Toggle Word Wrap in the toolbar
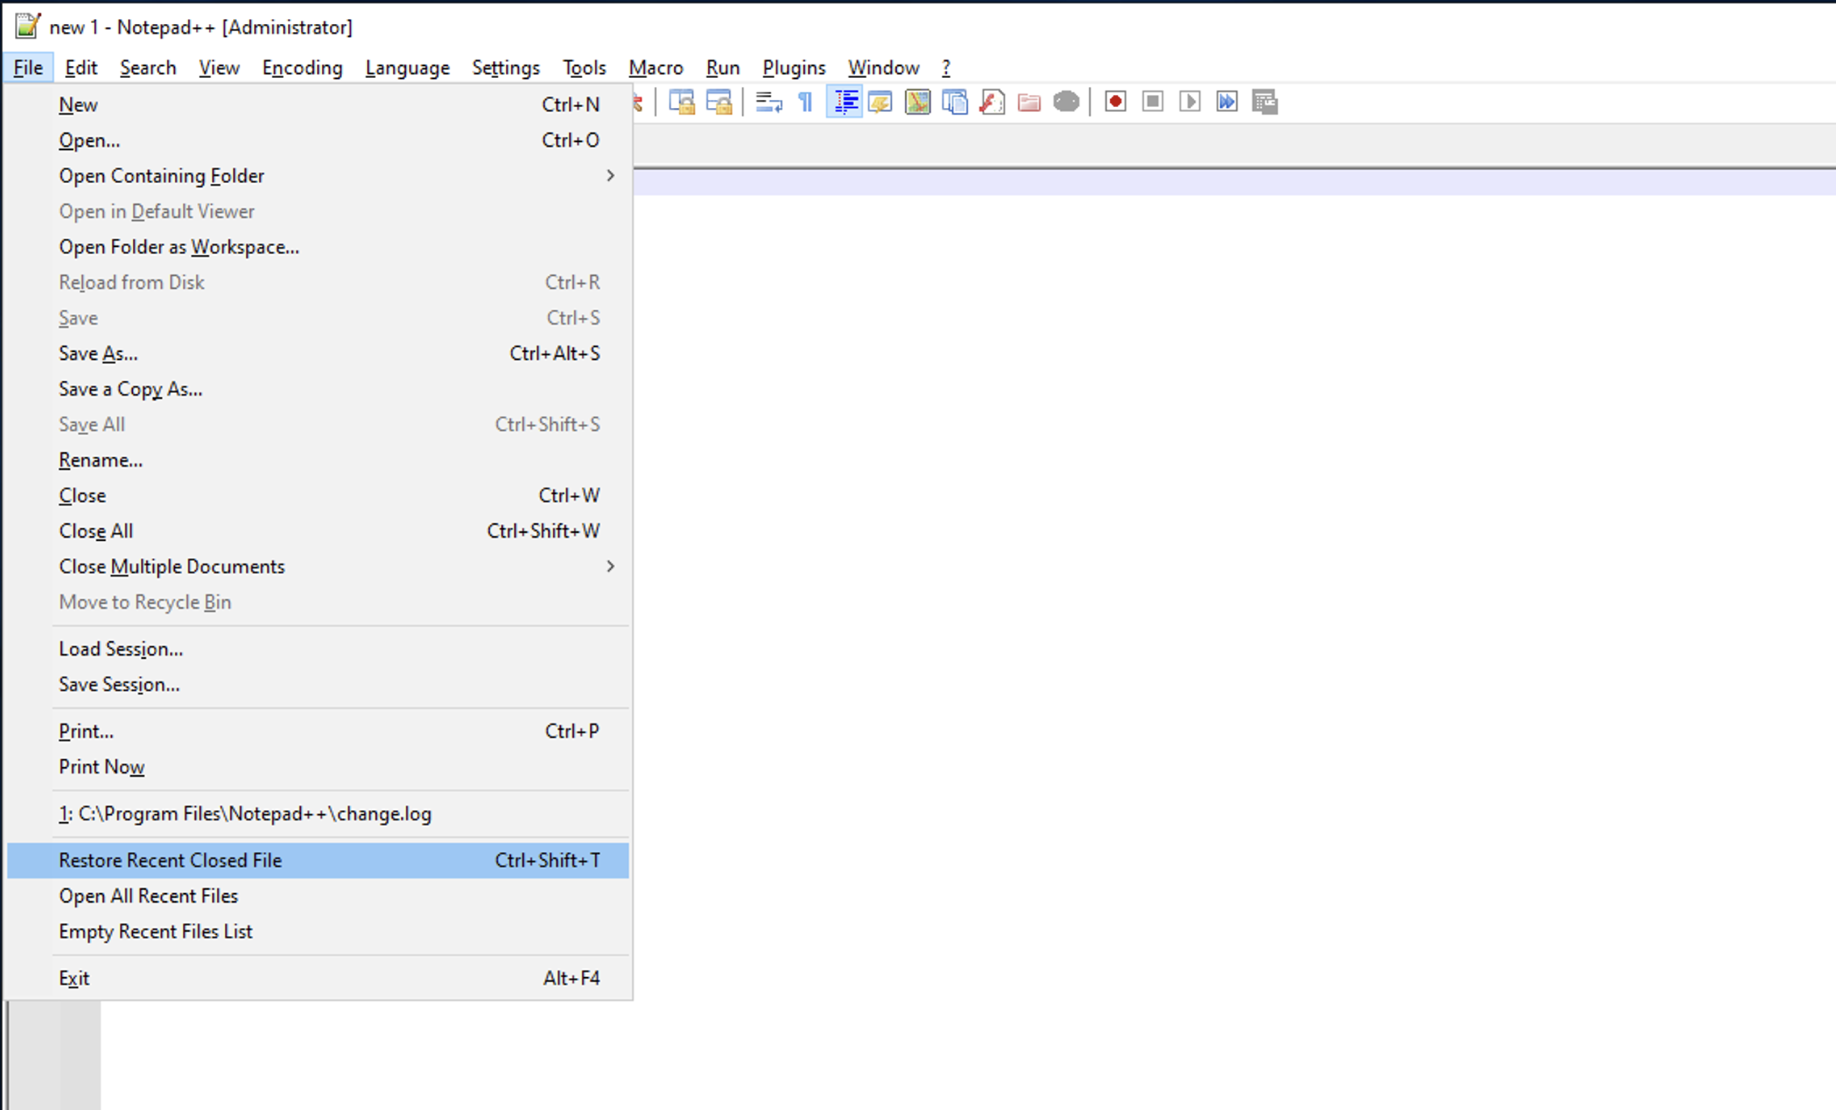The image size is (1836, 1110). click(x=768, y=102)
